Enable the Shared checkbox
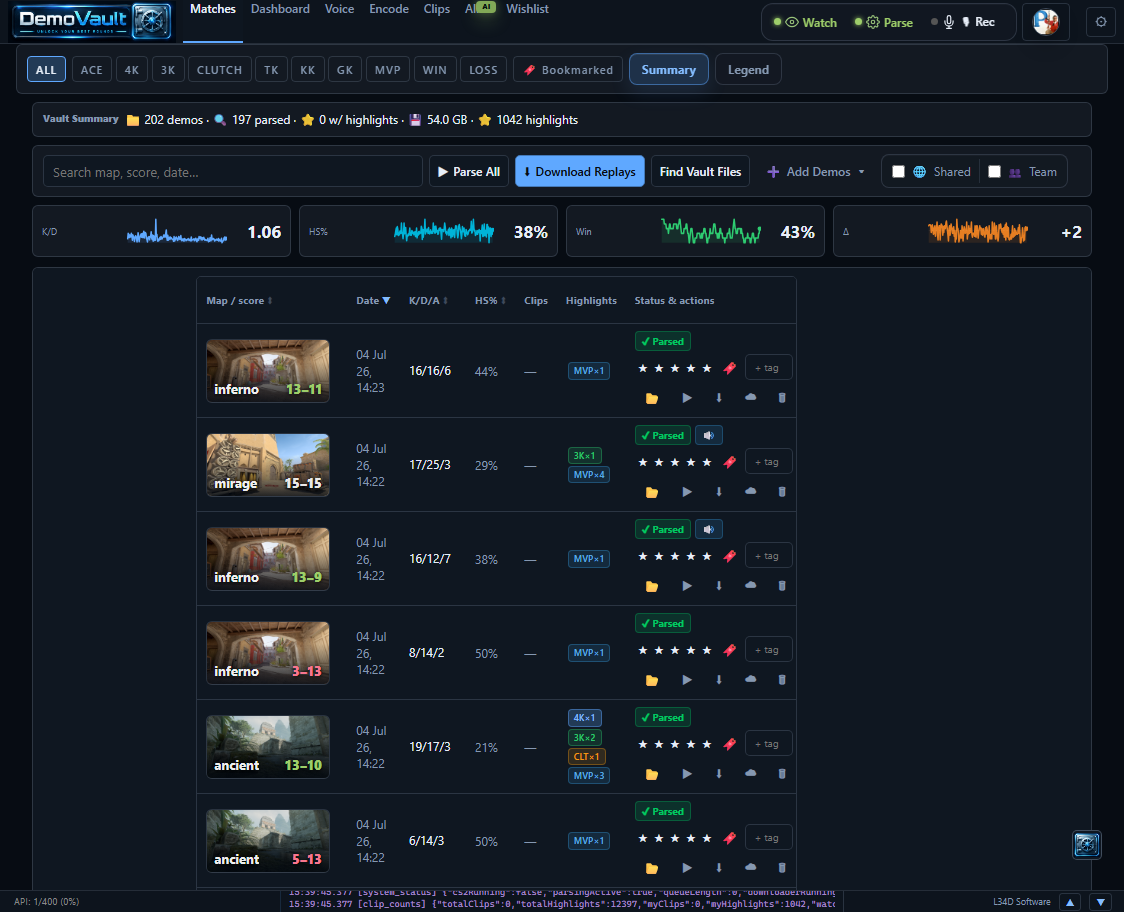1124x912 pixels. coord(898,172)
